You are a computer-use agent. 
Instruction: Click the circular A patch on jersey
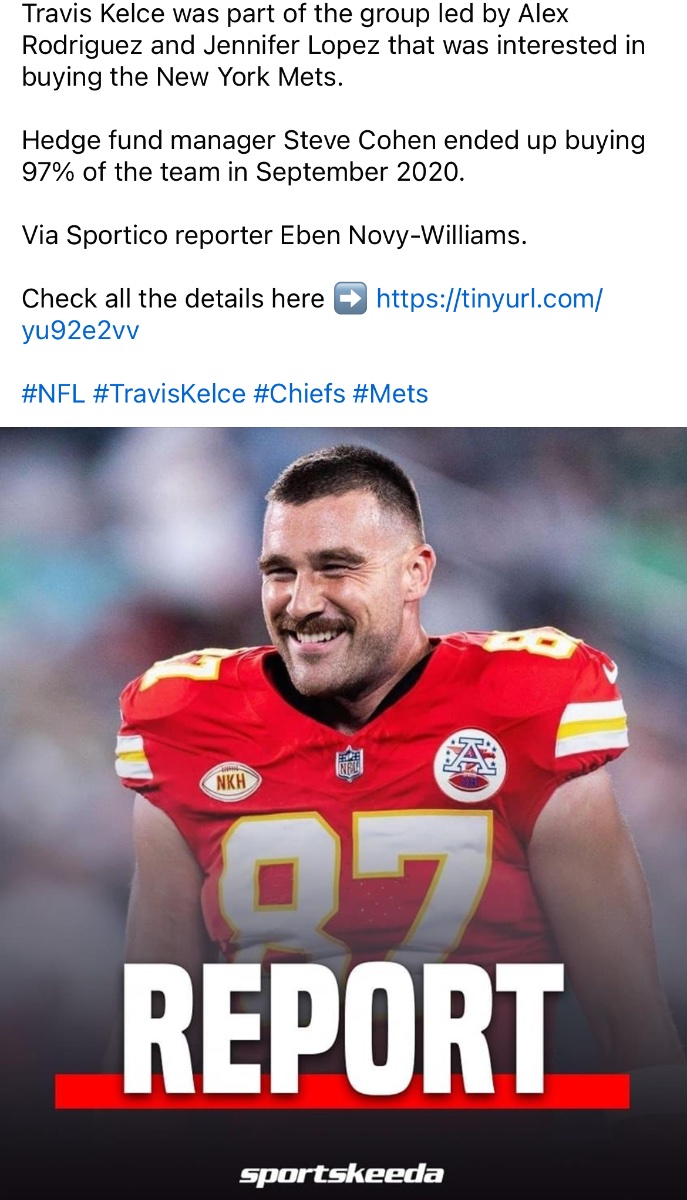click(x=469, y=764)
